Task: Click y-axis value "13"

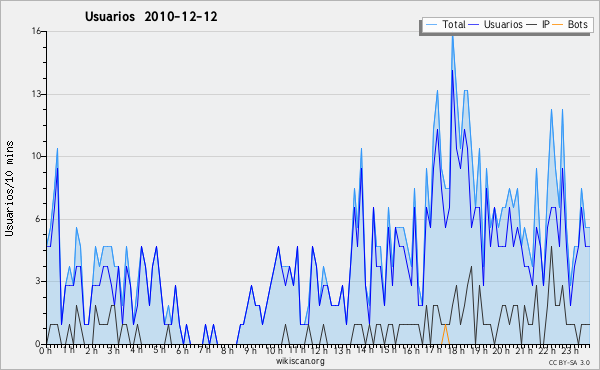Action: [36, 94]
